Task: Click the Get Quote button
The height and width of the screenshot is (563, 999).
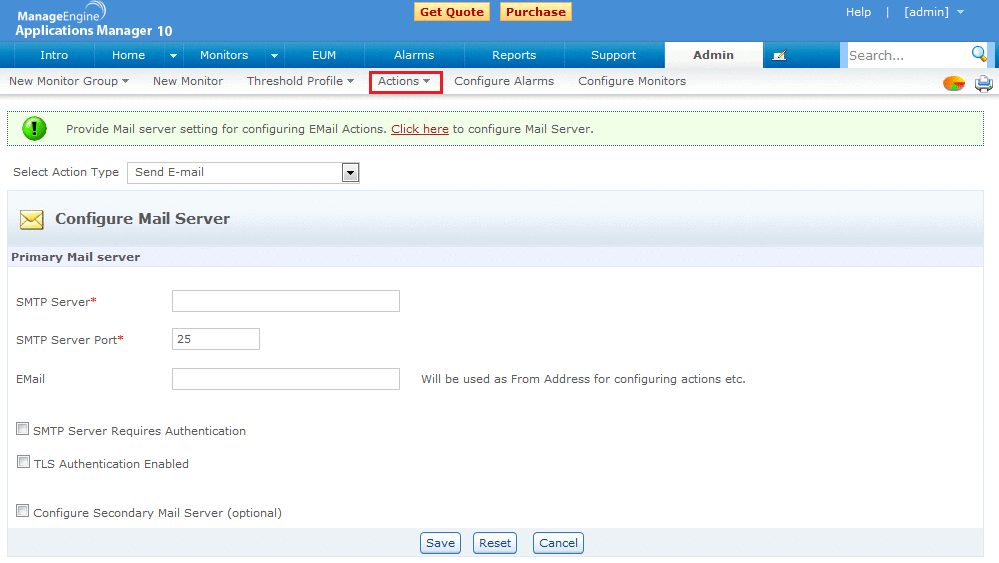Action: [x=452, y=12]
